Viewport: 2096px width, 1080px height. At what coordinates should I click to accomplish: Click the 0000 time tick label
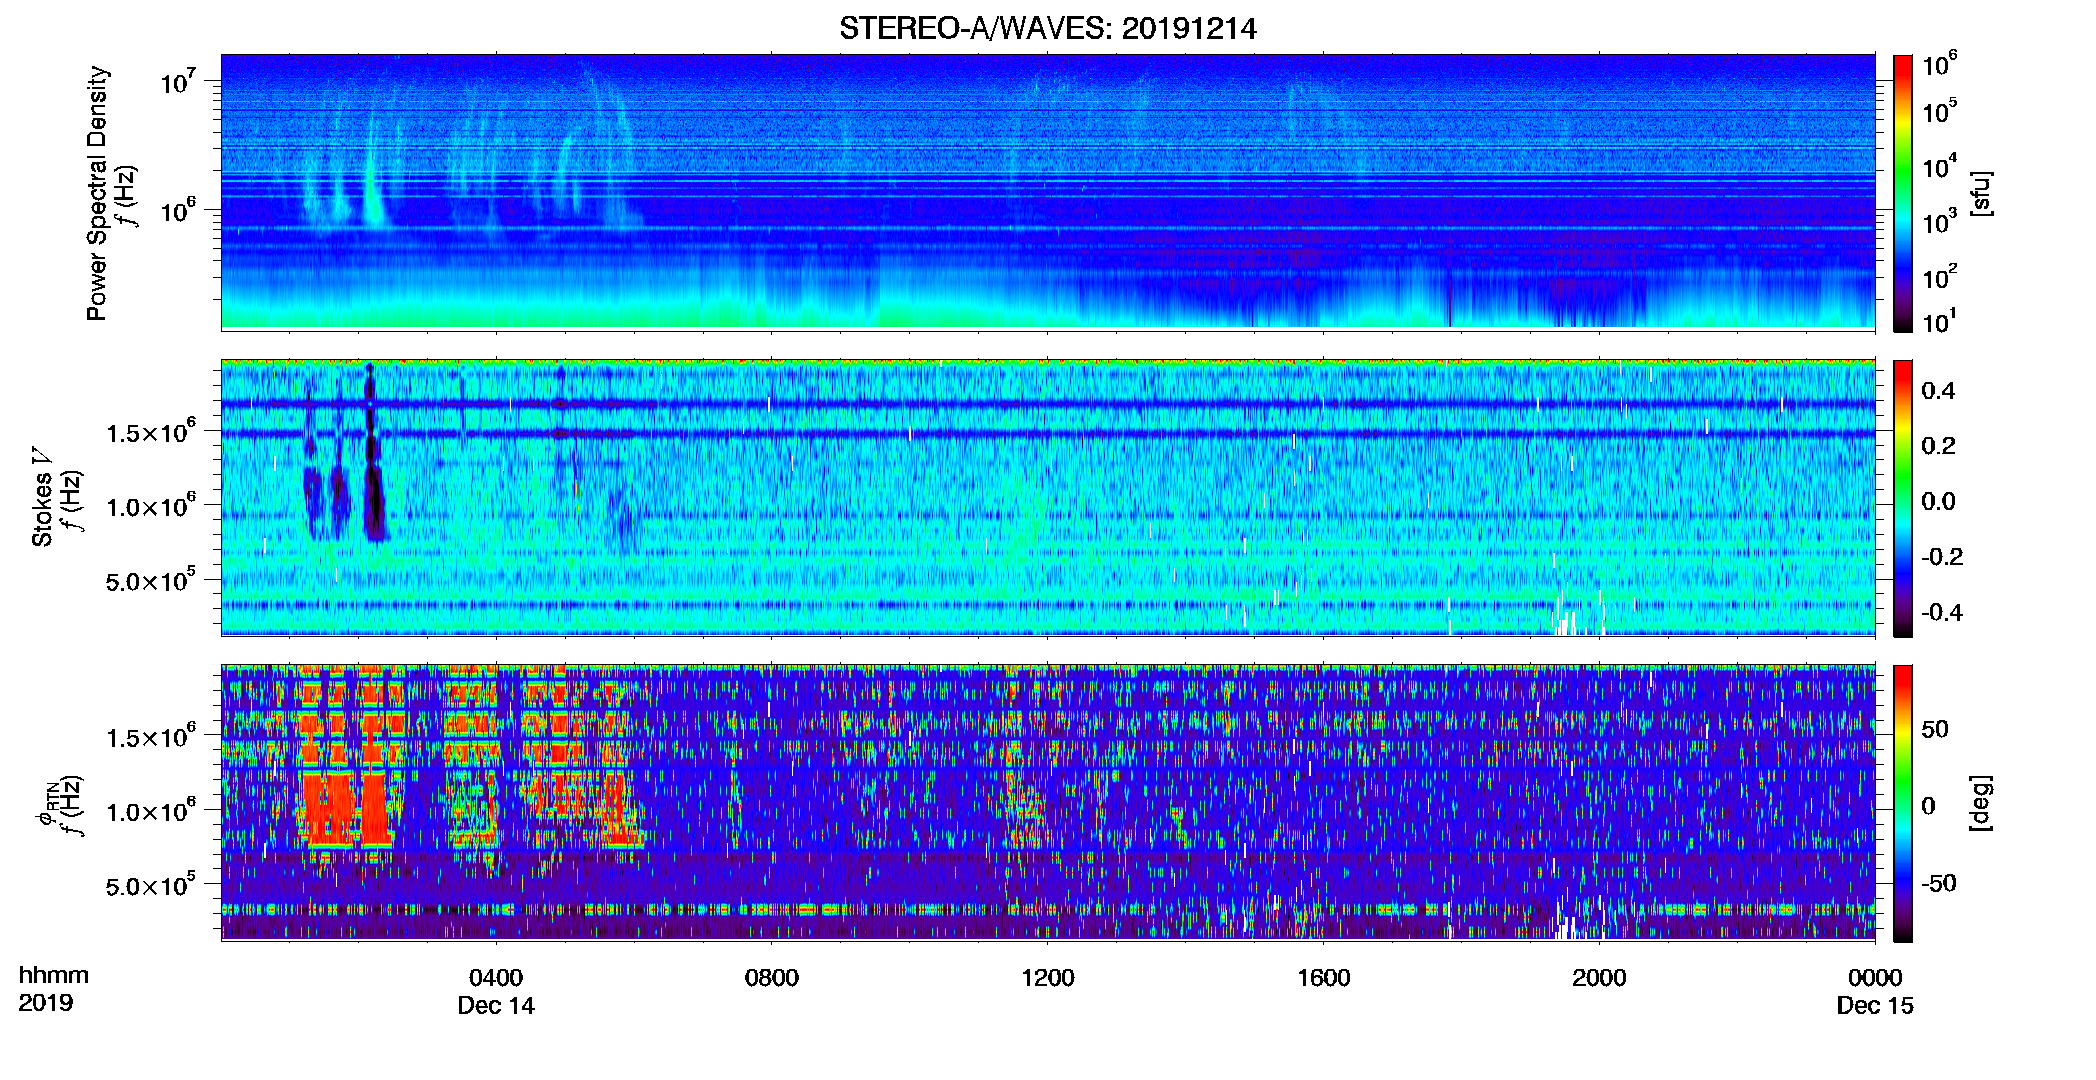[x=1875, y=978]
